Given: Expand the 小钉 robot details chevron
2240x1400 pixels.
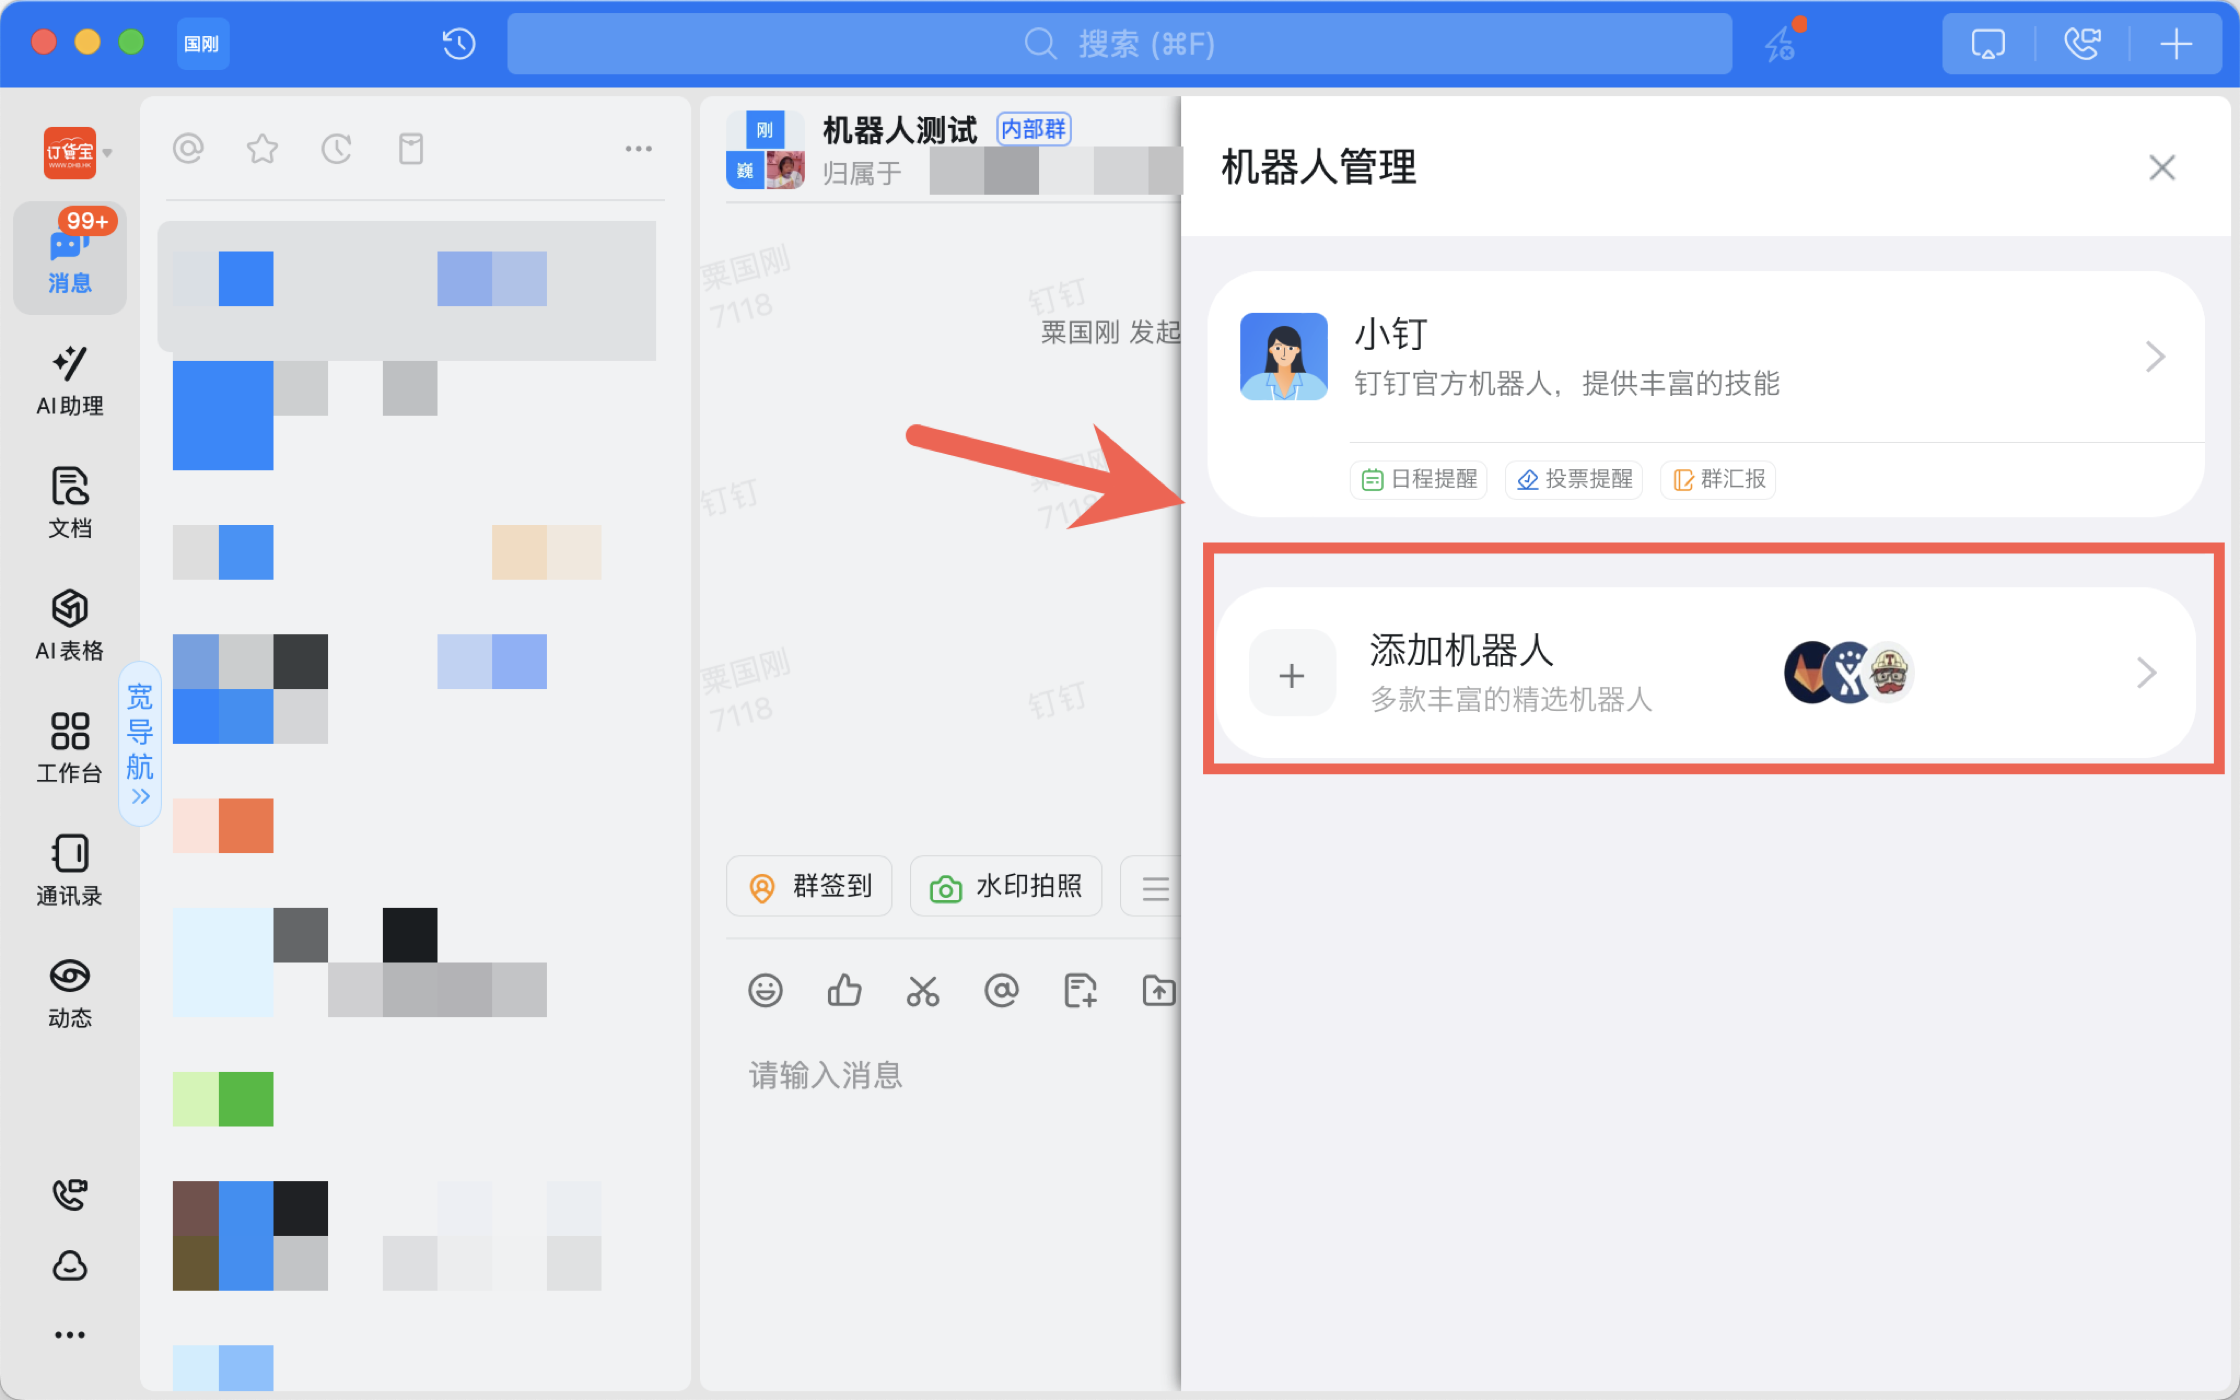Looking at the screenshot, I should click(2155, 357).
